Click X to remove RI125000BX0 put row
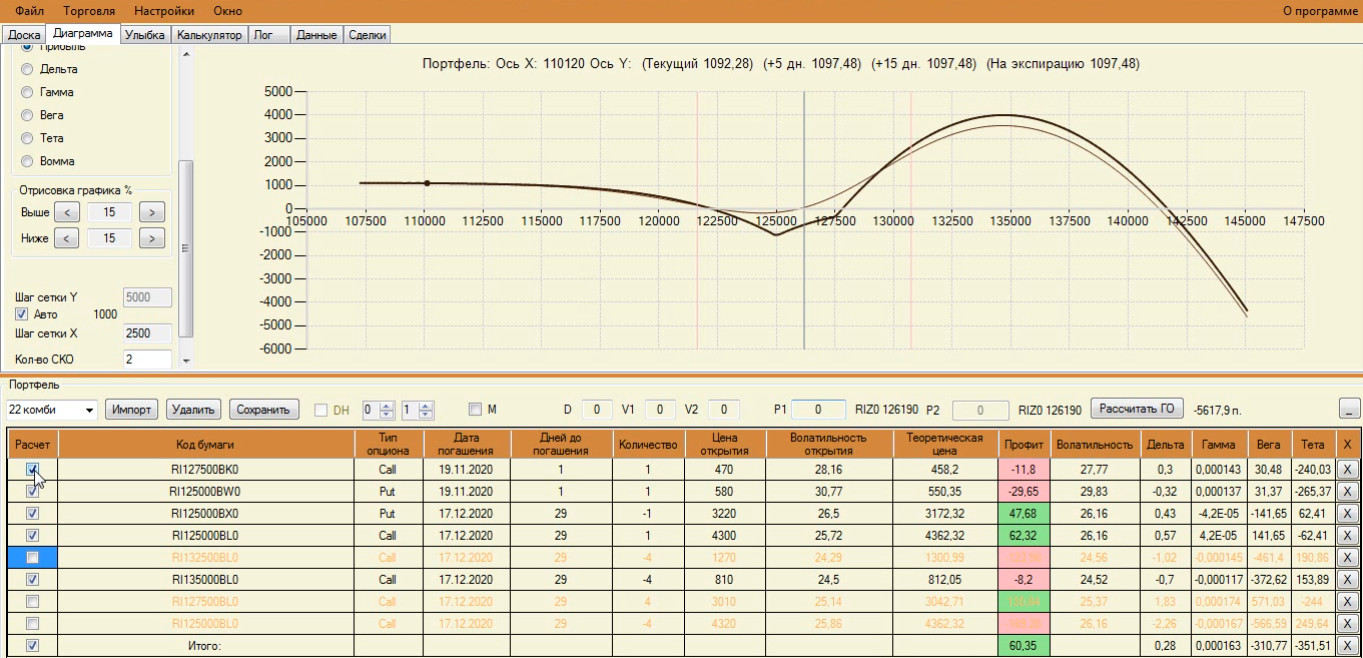 click(1347, 513)
